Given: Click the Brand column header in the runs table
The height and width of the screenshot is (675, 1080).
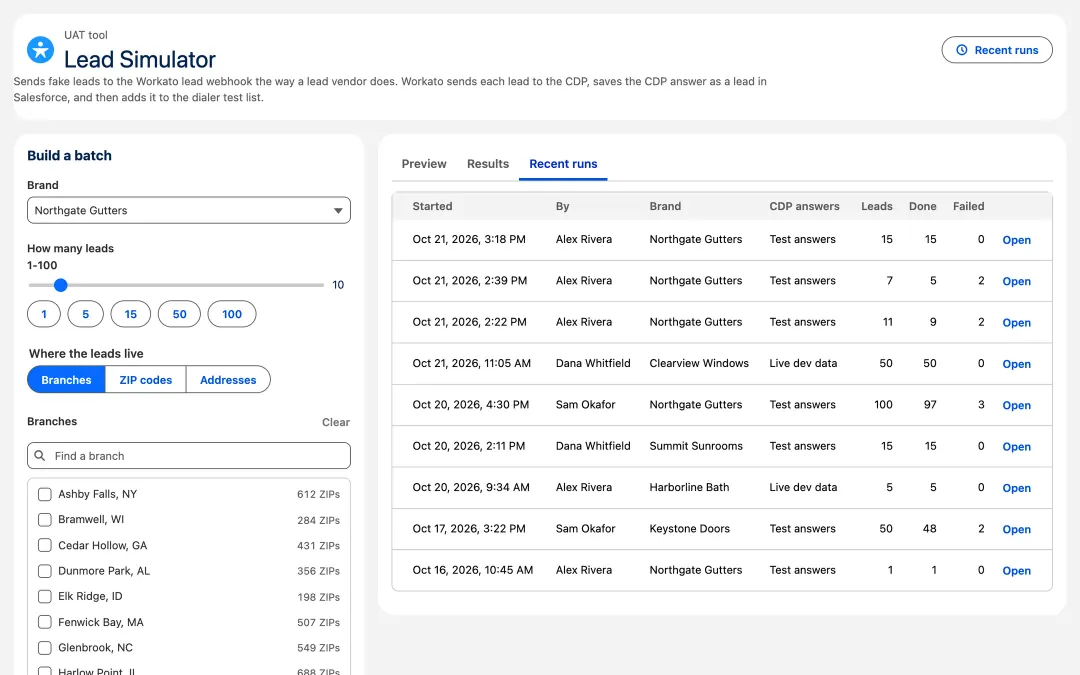Looking at the screenshot, I should (x=665, y=206).
